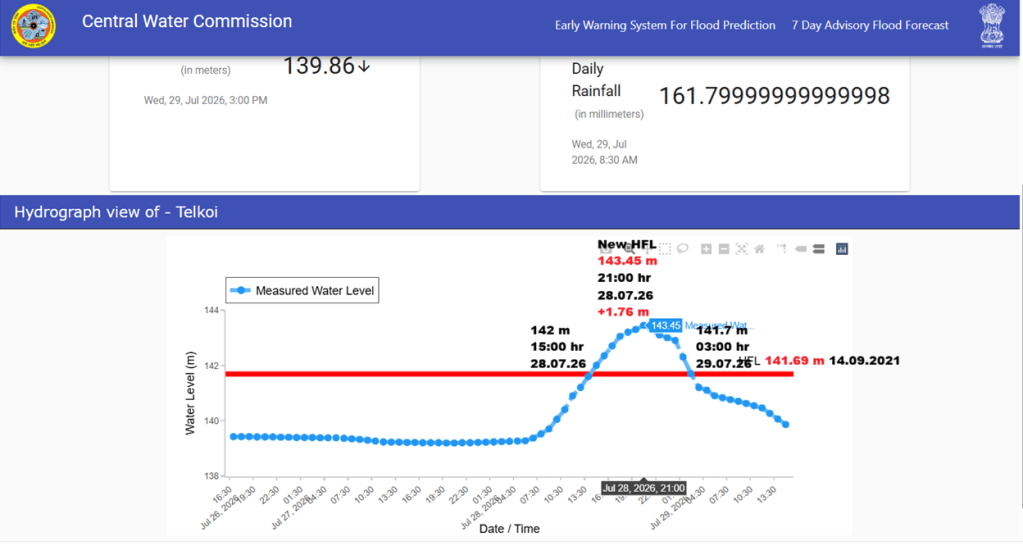Click the first data point of water level curve

(234, 436)
